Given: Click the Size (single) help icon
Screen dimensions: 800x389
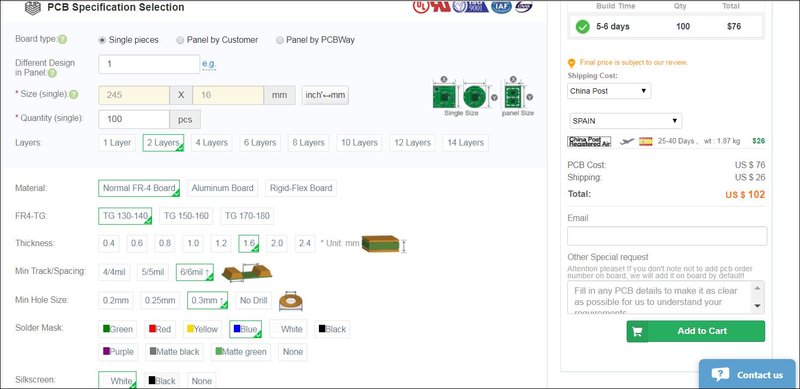Looking at the screenshot, I should [73, 94].
